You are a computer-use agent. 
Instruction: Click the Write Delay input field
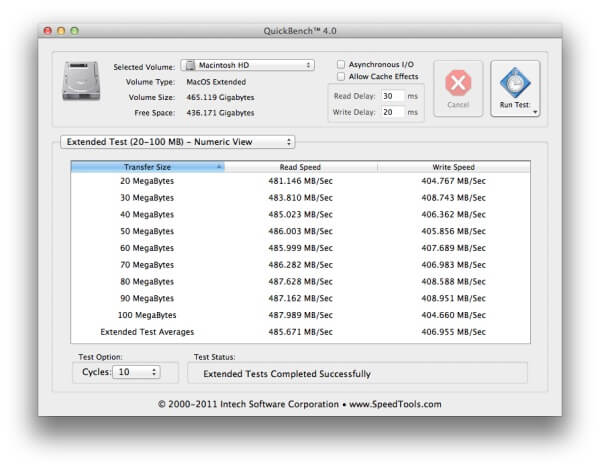pos(393,112)
